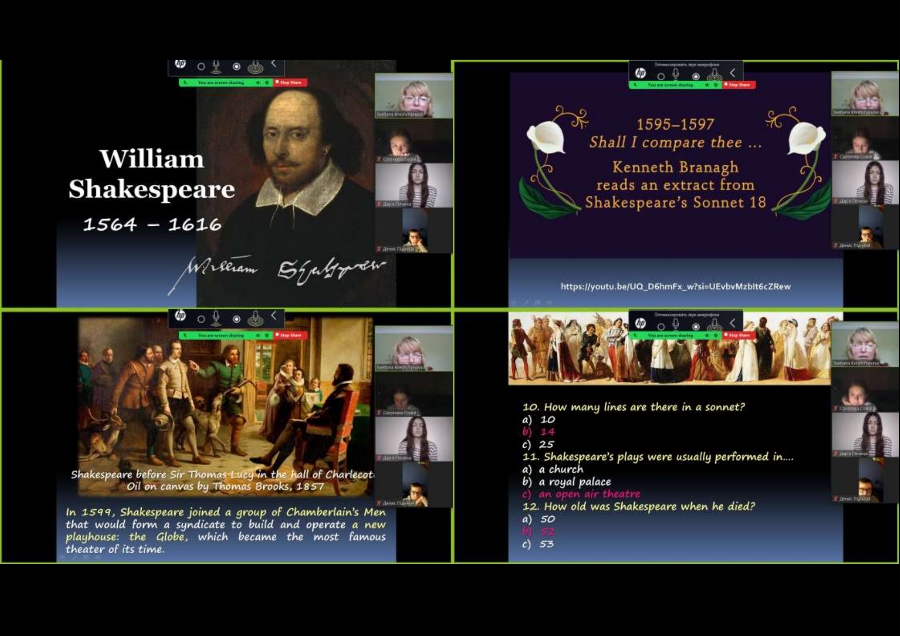Choose the conference microphone icon above the Thomas Lucy painting
Image resolution: width=900 pixels, height=636 pixels.
click(255, 318)
